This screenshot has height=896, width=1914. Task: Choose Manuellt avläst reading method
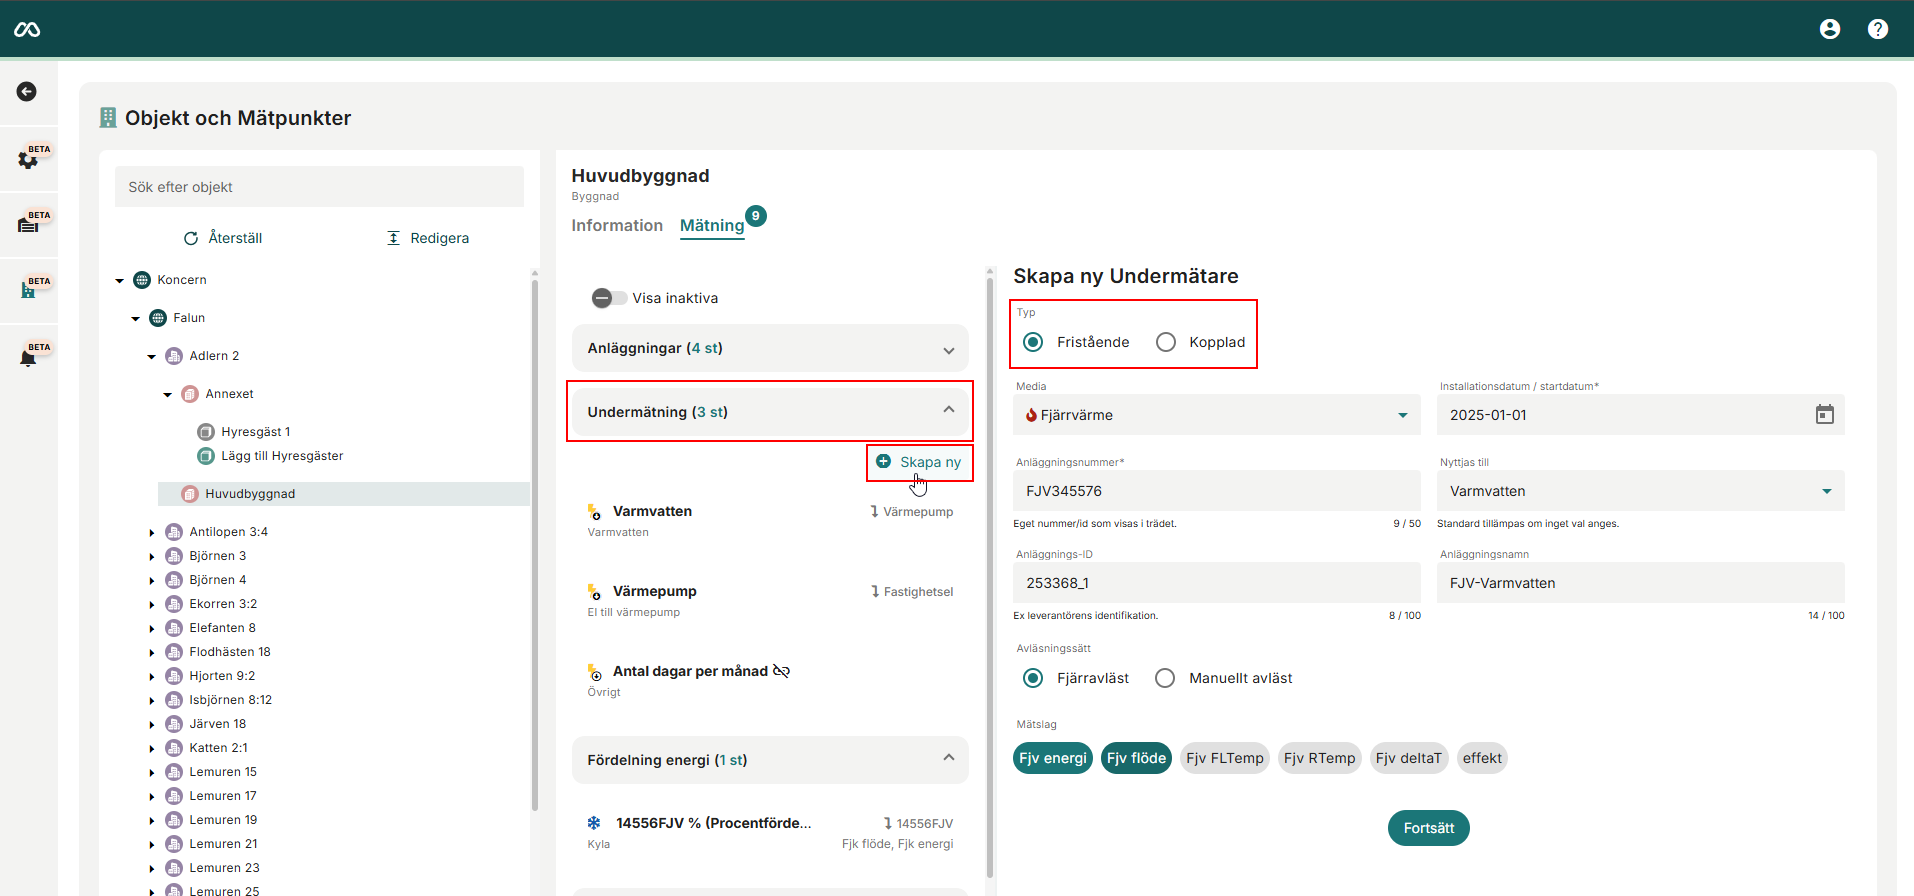pos(1165,678)
